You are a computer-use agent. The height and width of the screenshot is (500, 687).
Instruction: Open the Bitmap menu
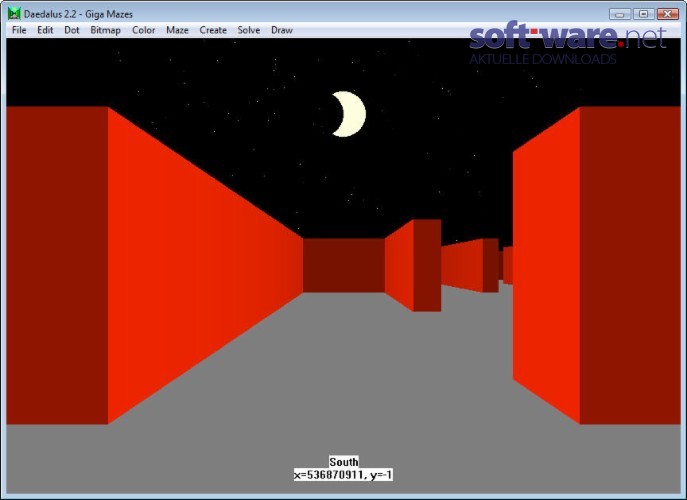(x=105, y=30)
